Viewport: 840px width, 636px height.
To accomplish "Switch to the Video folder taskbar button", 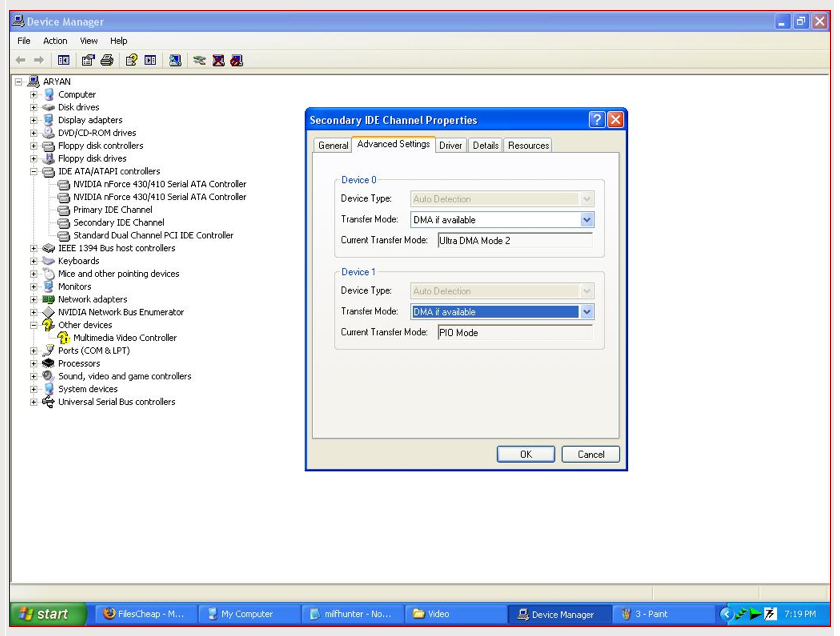I will 455,614.
